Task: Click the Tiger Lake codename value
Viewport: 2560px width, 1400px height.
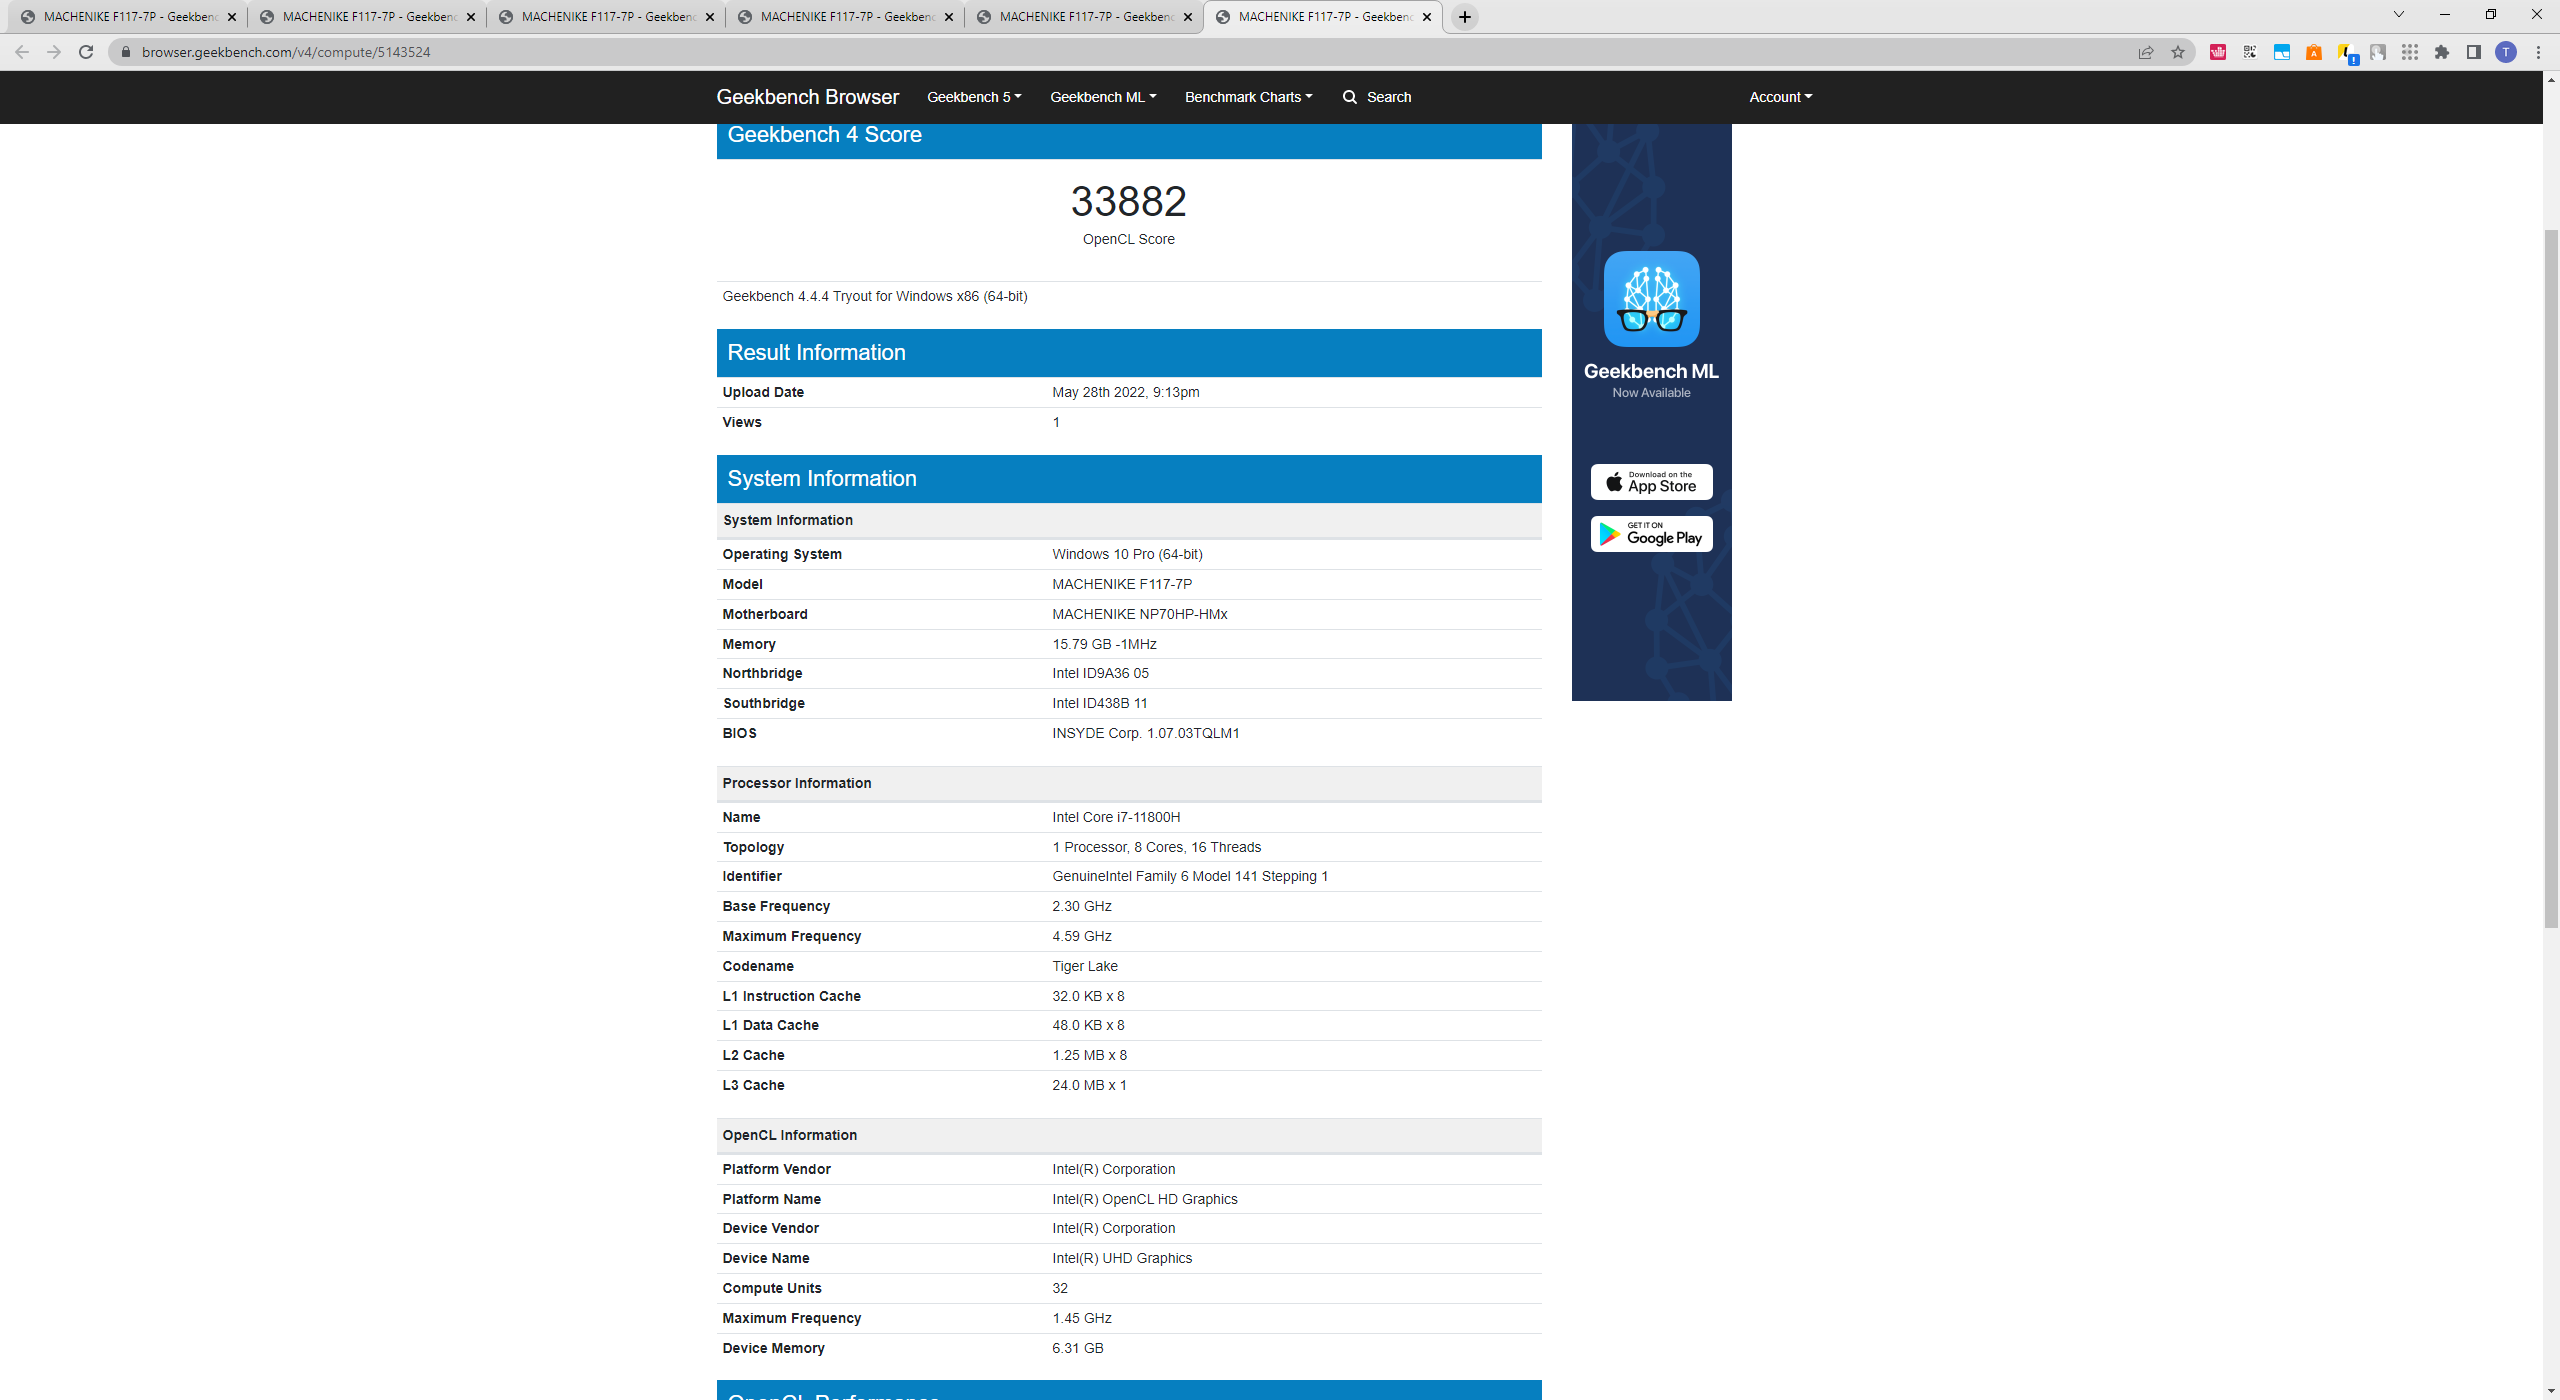Action: click(x=1085, y=966)
